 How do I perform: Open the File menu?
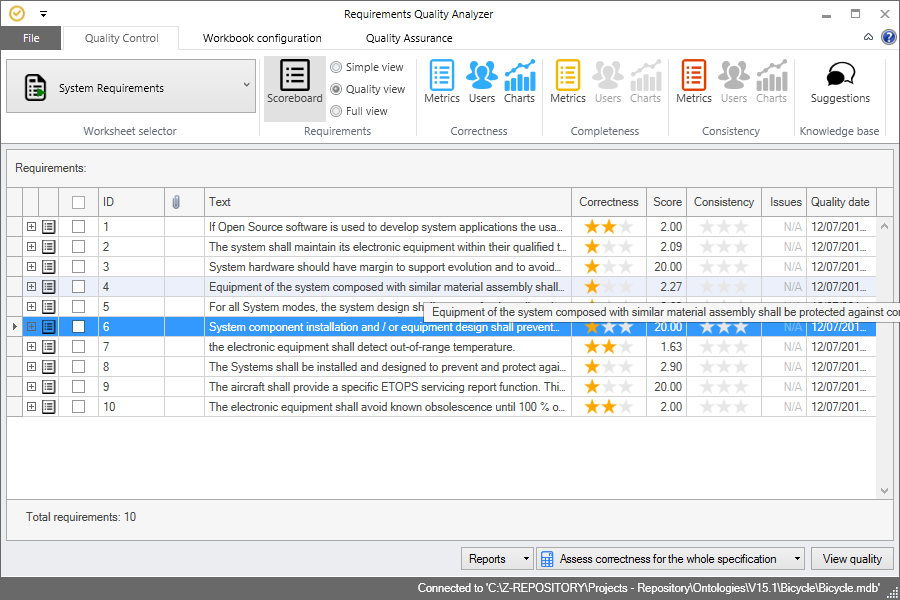pyautogui.click(x=31, y=38)
